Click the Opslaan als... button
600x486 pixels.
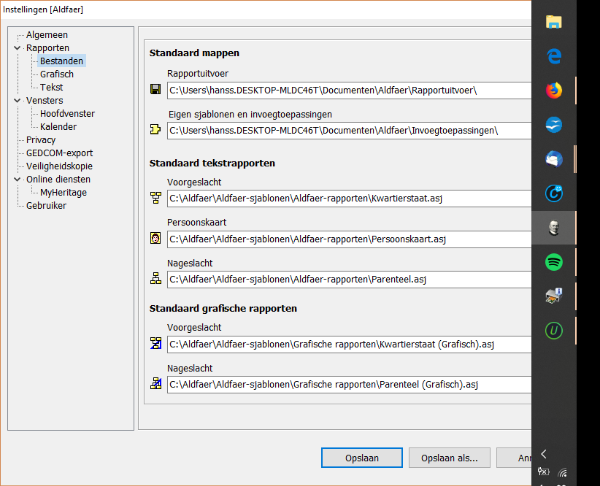450,458
